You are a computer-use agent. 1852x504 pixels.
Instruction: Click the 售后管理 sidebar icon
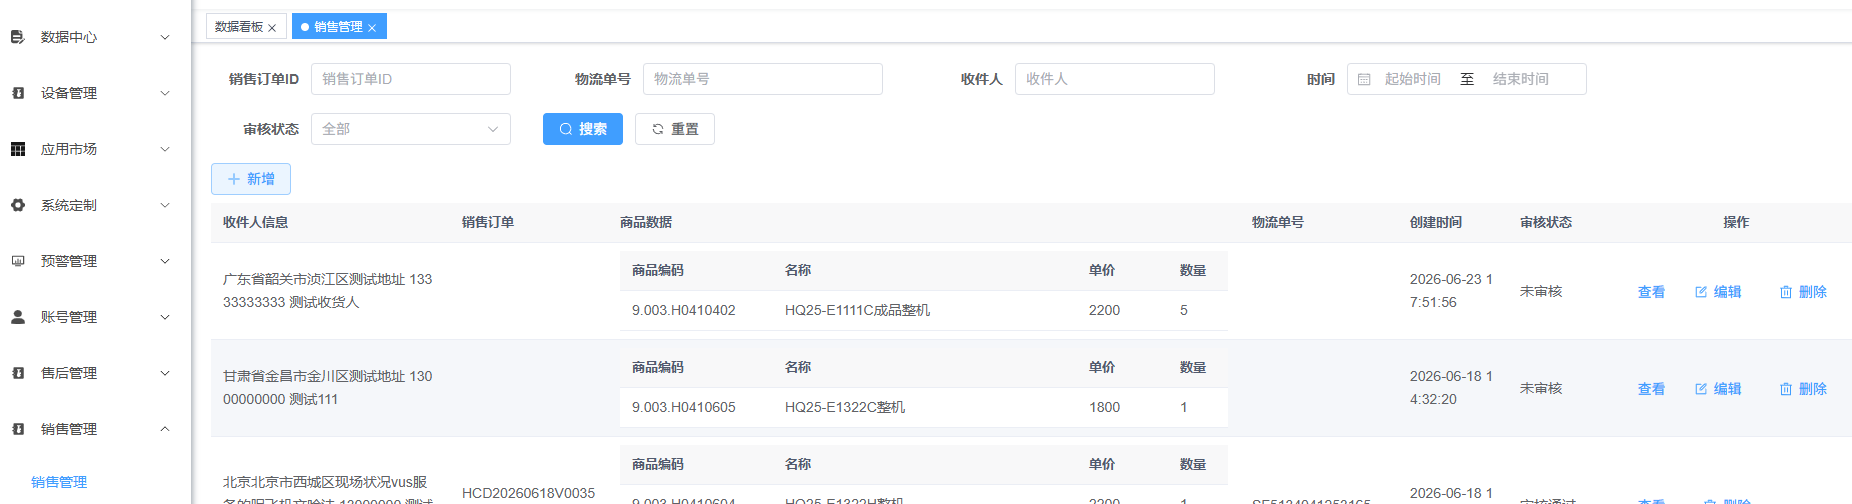pyautogui.click(x=17, y=373)
